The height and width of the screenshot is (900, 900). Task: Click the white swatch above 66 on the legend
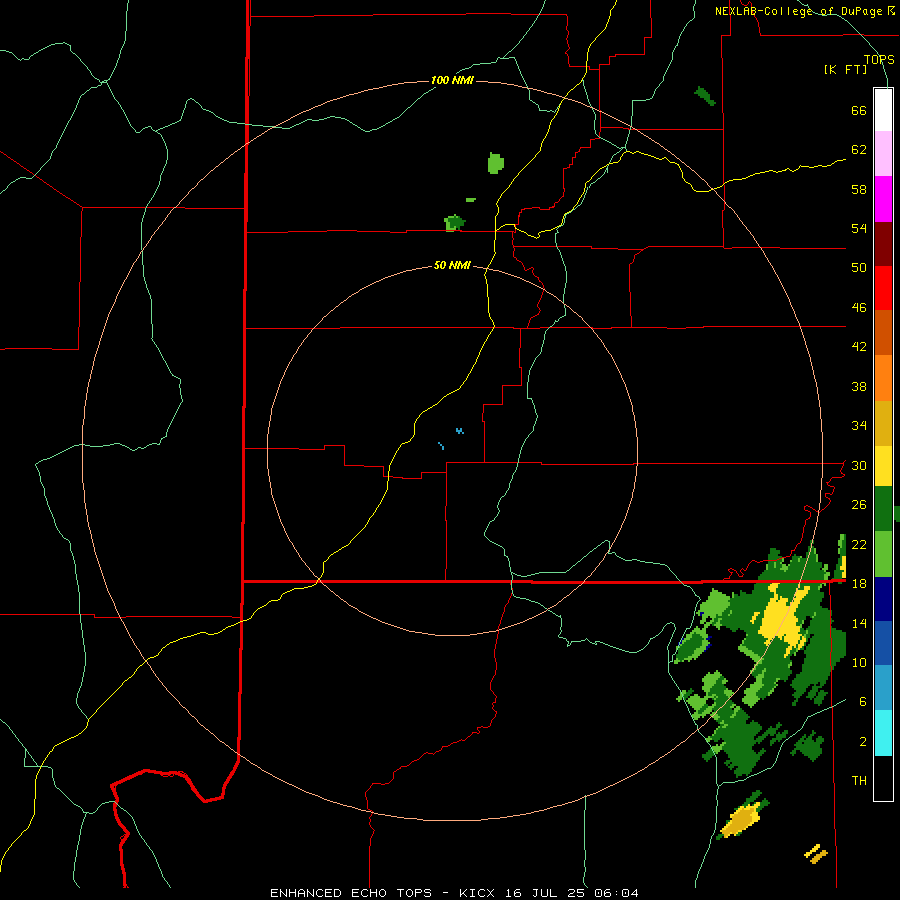[883, 110]
